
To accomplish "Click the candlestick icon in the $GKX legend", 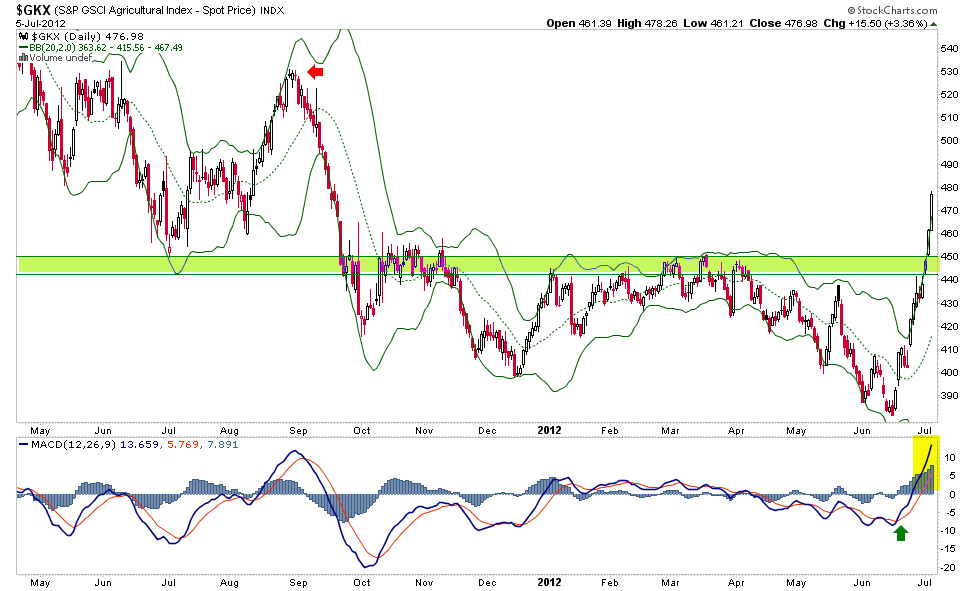I will 24,36.
